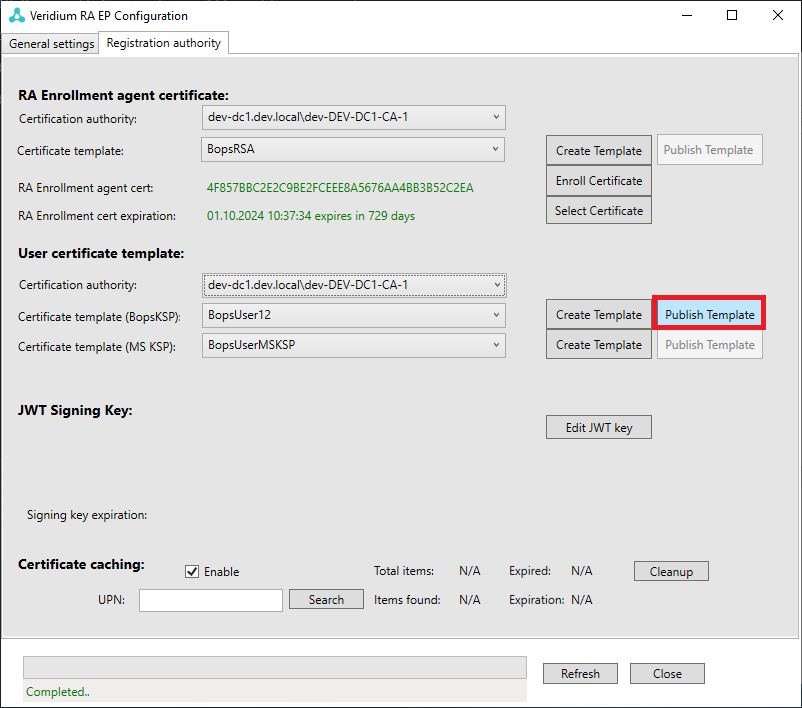The width and height of the screenshot is (802, 708).
Task: Click the Veridium app logo icon
Action: pos(17,16)
